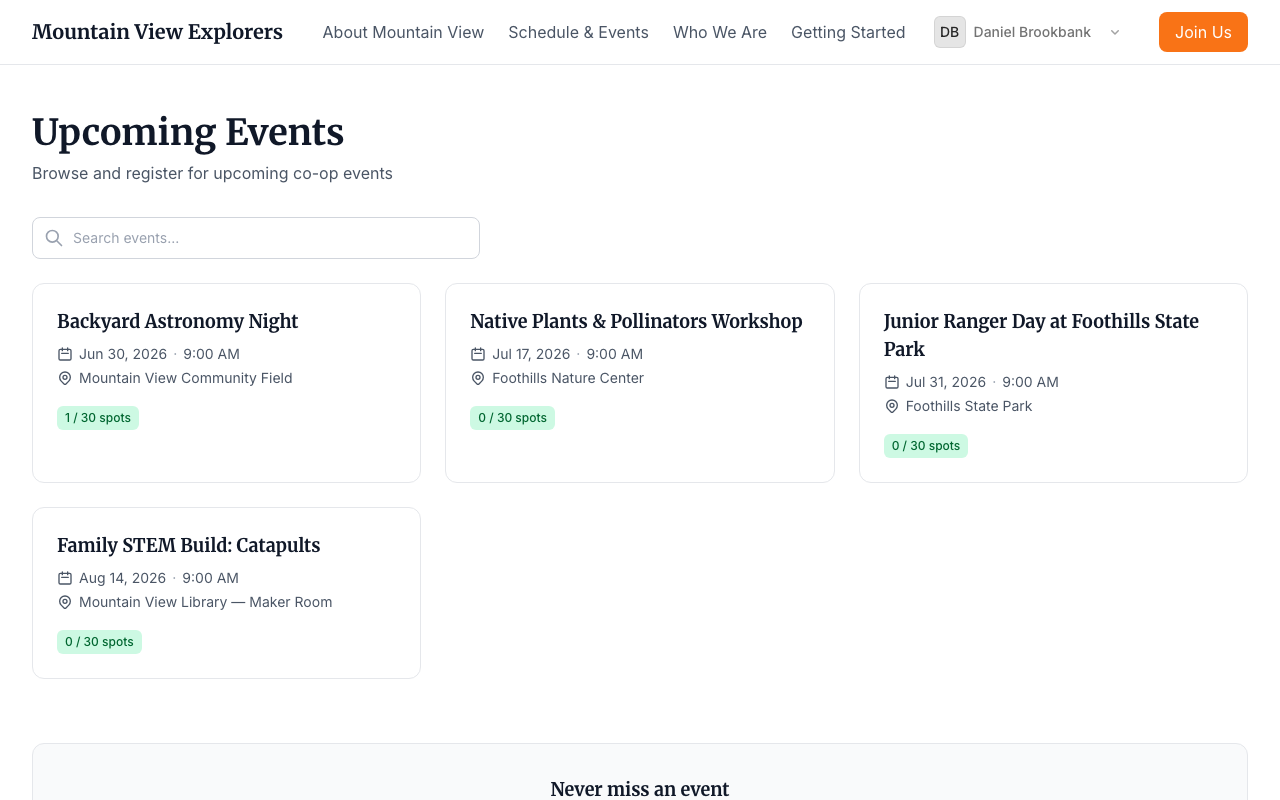Click 0 / 30 spots badge on Catapults card
Image resolution: width=1280 pixels, height=800 pixels.
(99, 642)
